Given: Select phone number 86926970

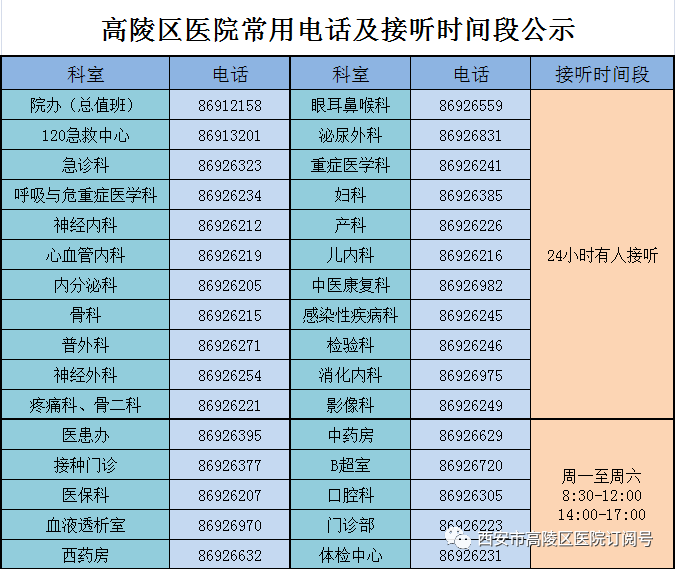Looking at the screenshot, I should [230, 526].
